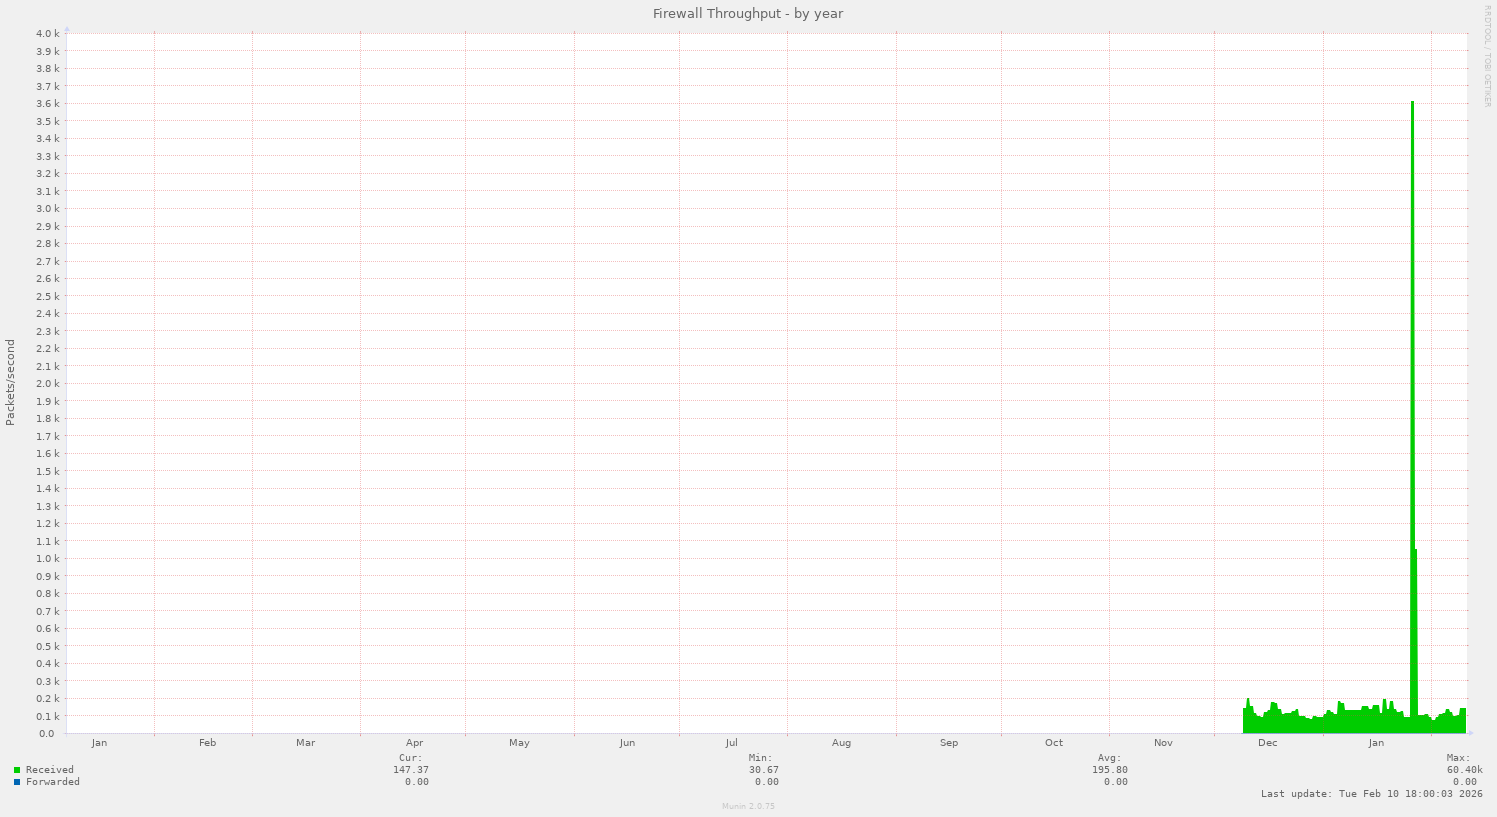Click the 4.0k gridline label
Image resolution: width=1497 pixels, height=817 pixels.
[48, 33]
